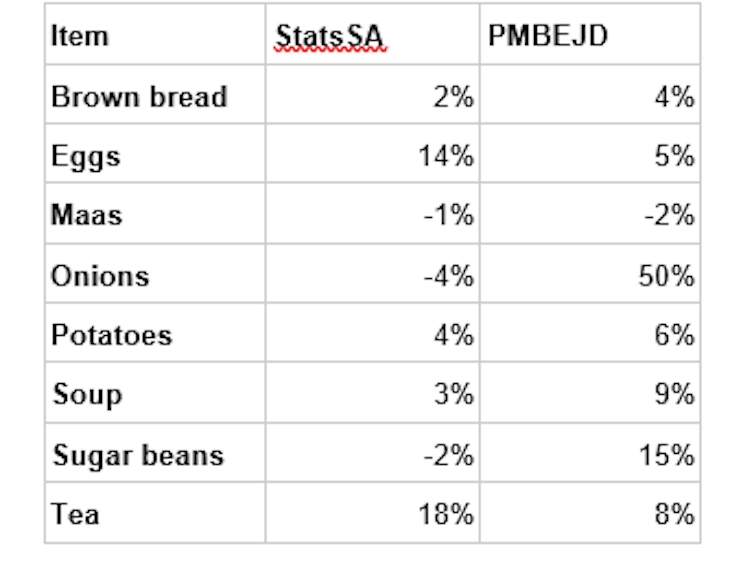Select the Onions cell
The image size is (754, 566).
(100, 275)
